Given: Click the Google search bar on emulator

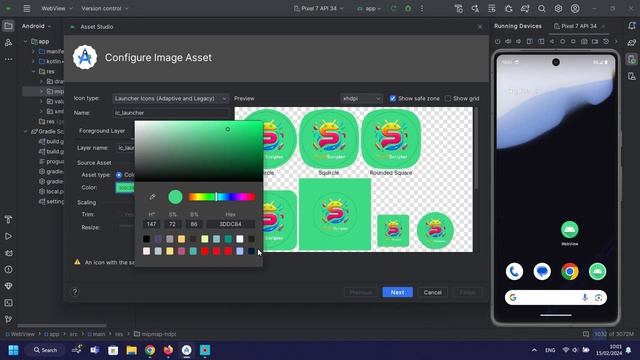Looking at the screenshot, I should [556, 298].
